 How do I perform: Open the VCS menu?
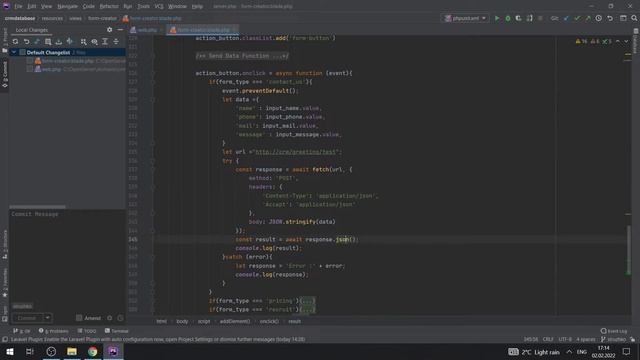pos(159,7)
